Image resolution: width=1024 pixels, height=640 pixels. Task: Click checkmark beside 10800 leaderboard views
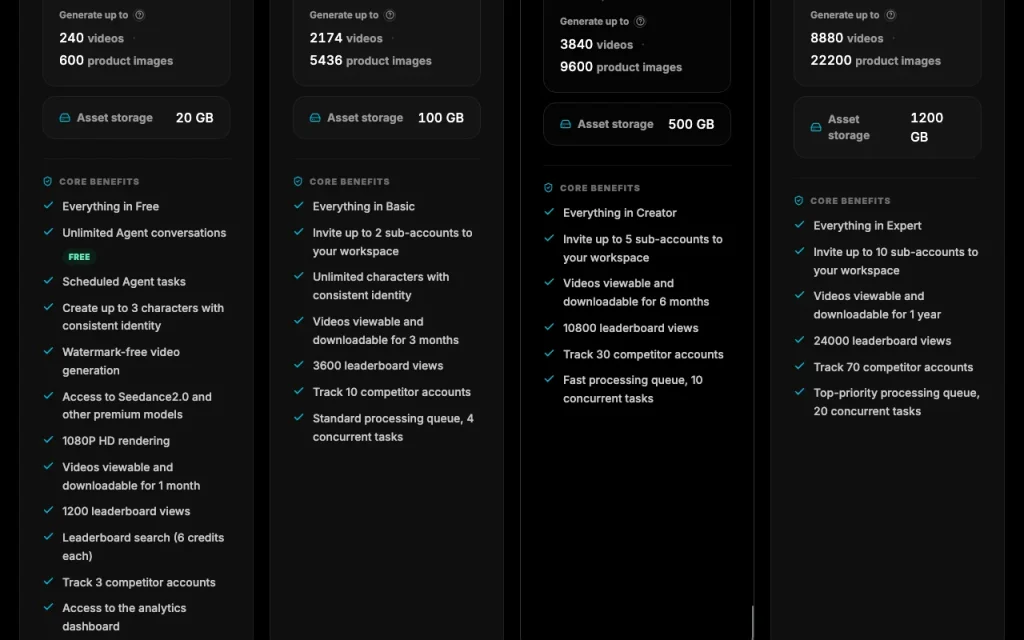549,327
